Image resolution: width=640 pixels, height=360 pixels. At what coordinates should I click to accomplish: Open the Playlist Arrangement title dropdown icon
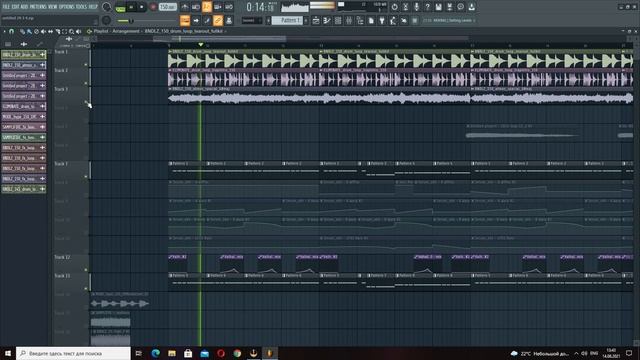point(89,31)
